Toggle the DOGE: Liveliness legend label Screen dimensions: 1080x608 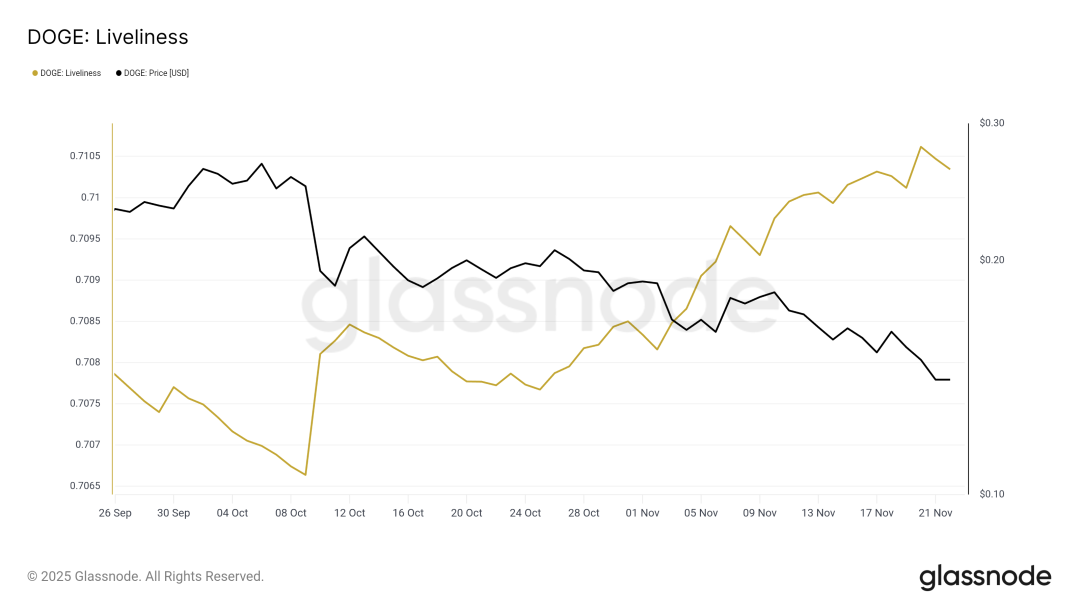pyautogui.click(x=71, y=73)
